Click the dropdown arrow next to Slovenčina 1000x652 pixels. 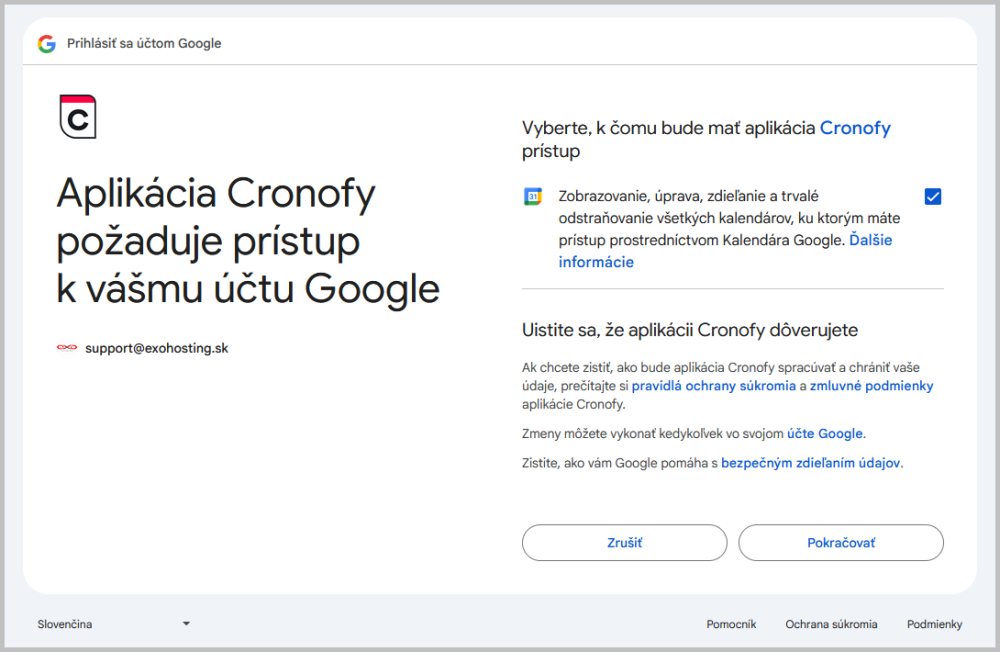(x=185, y=623)
